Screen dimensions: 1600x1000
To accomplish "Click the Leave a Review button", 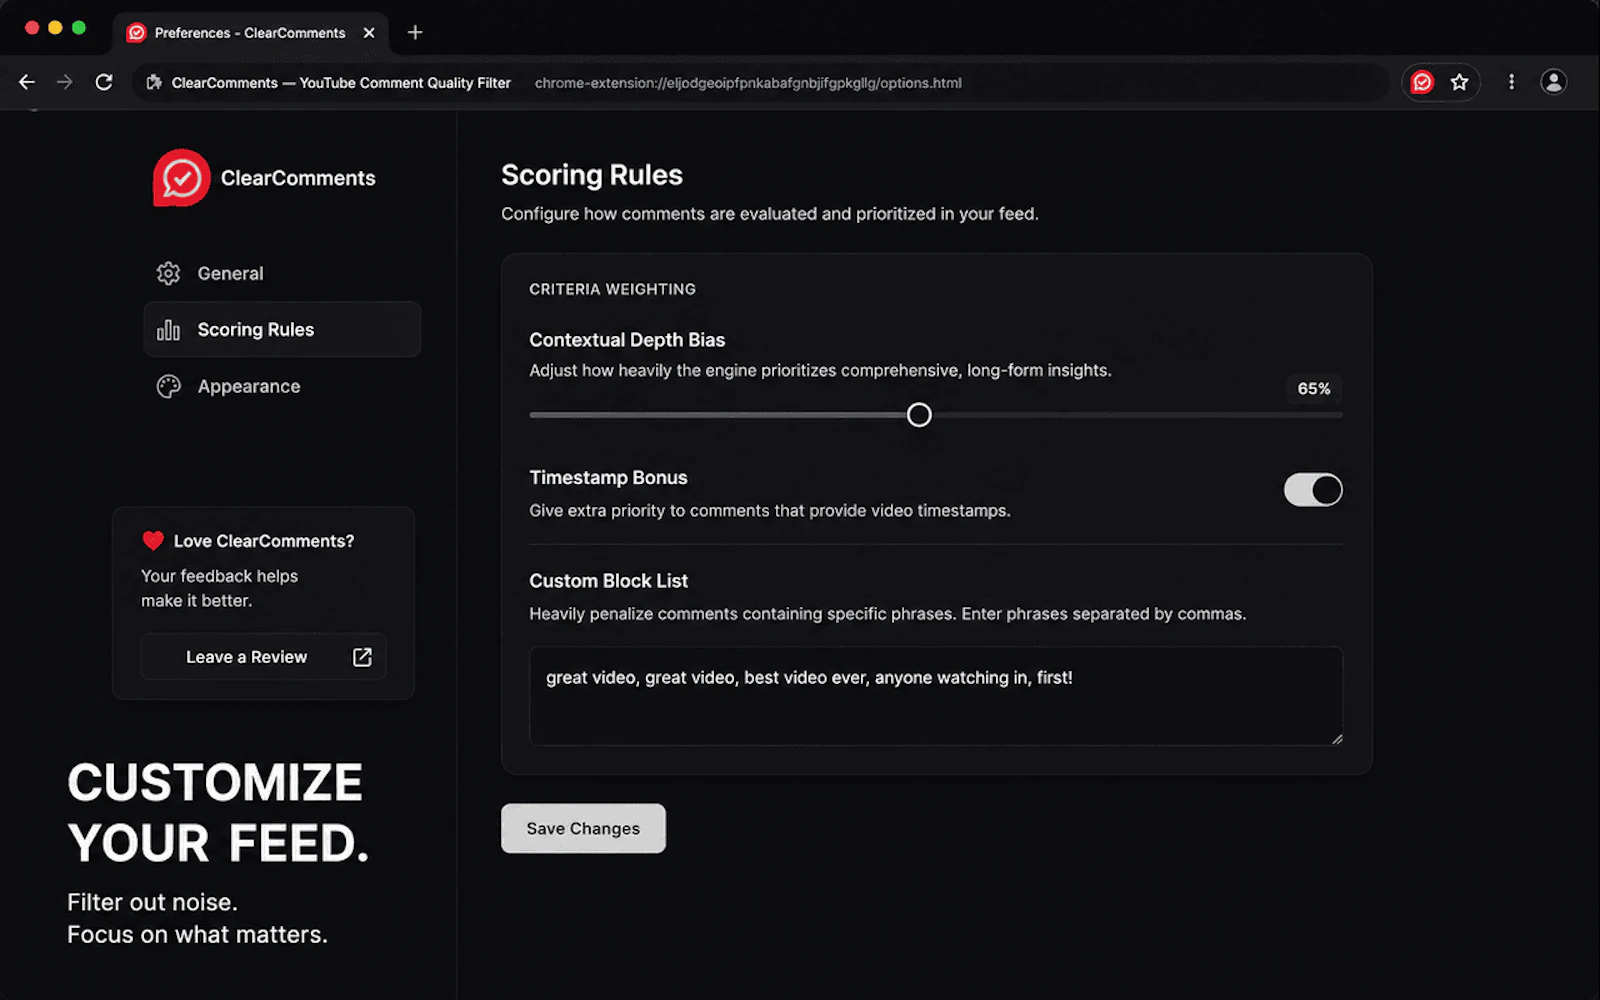I will click(263, 657).
